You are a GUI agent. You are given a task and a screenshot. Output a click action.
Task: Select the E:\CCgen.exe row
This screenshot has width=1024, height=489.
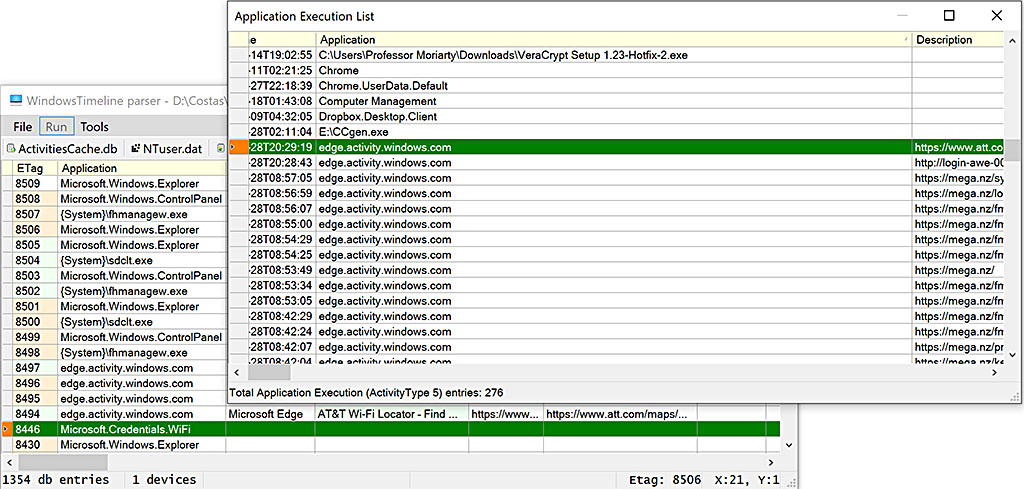point(616,132)
